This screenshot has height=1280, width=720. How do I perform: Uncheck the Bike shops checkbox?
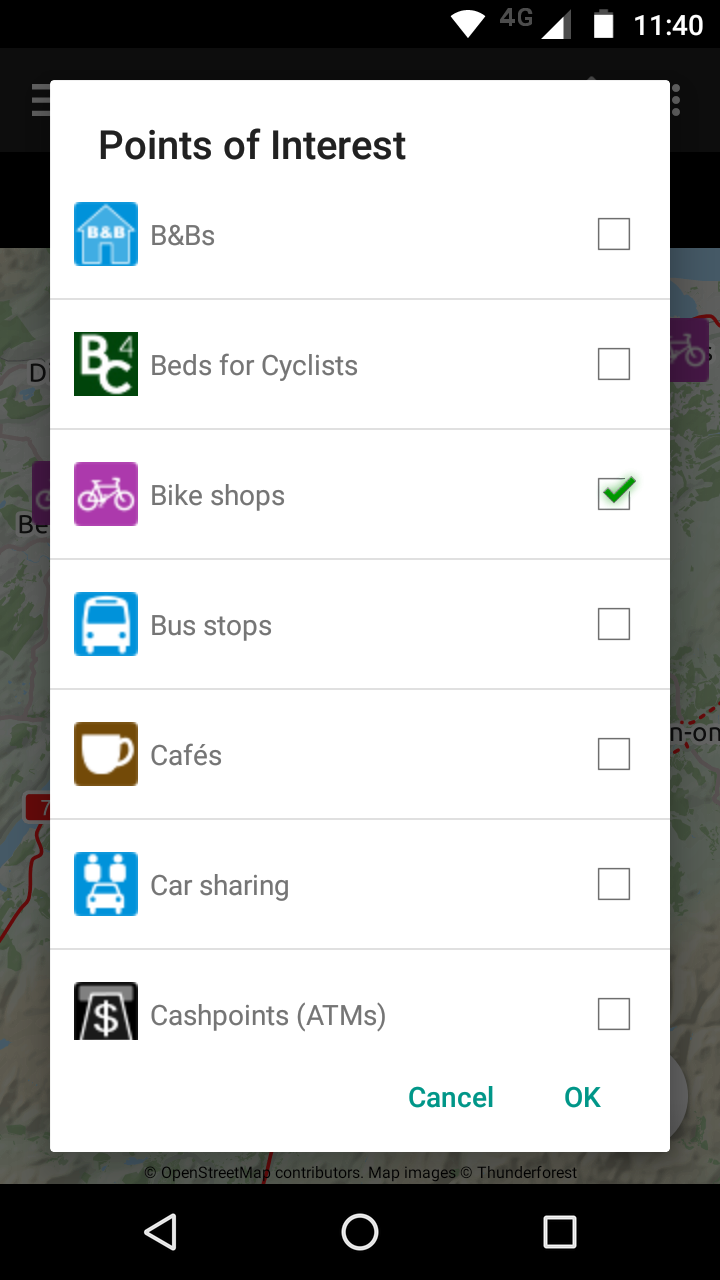(x=614, y=494)
